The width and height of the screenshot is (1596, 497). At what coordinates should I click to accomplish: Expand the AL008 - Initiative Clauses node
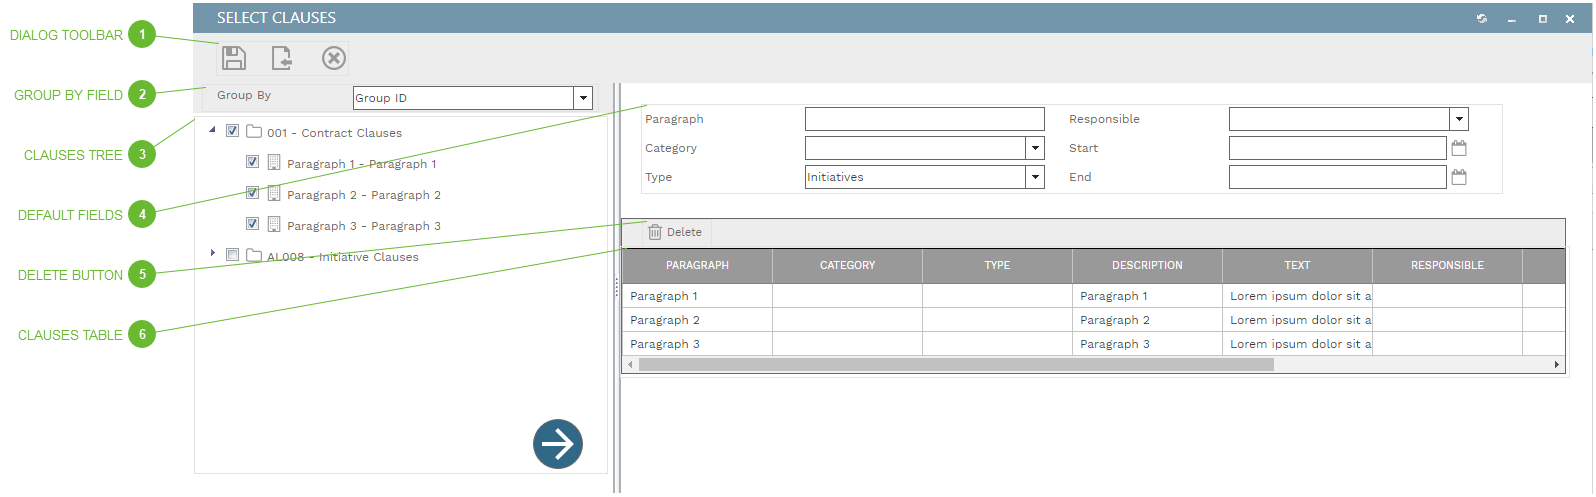click(x=213, y=254)
